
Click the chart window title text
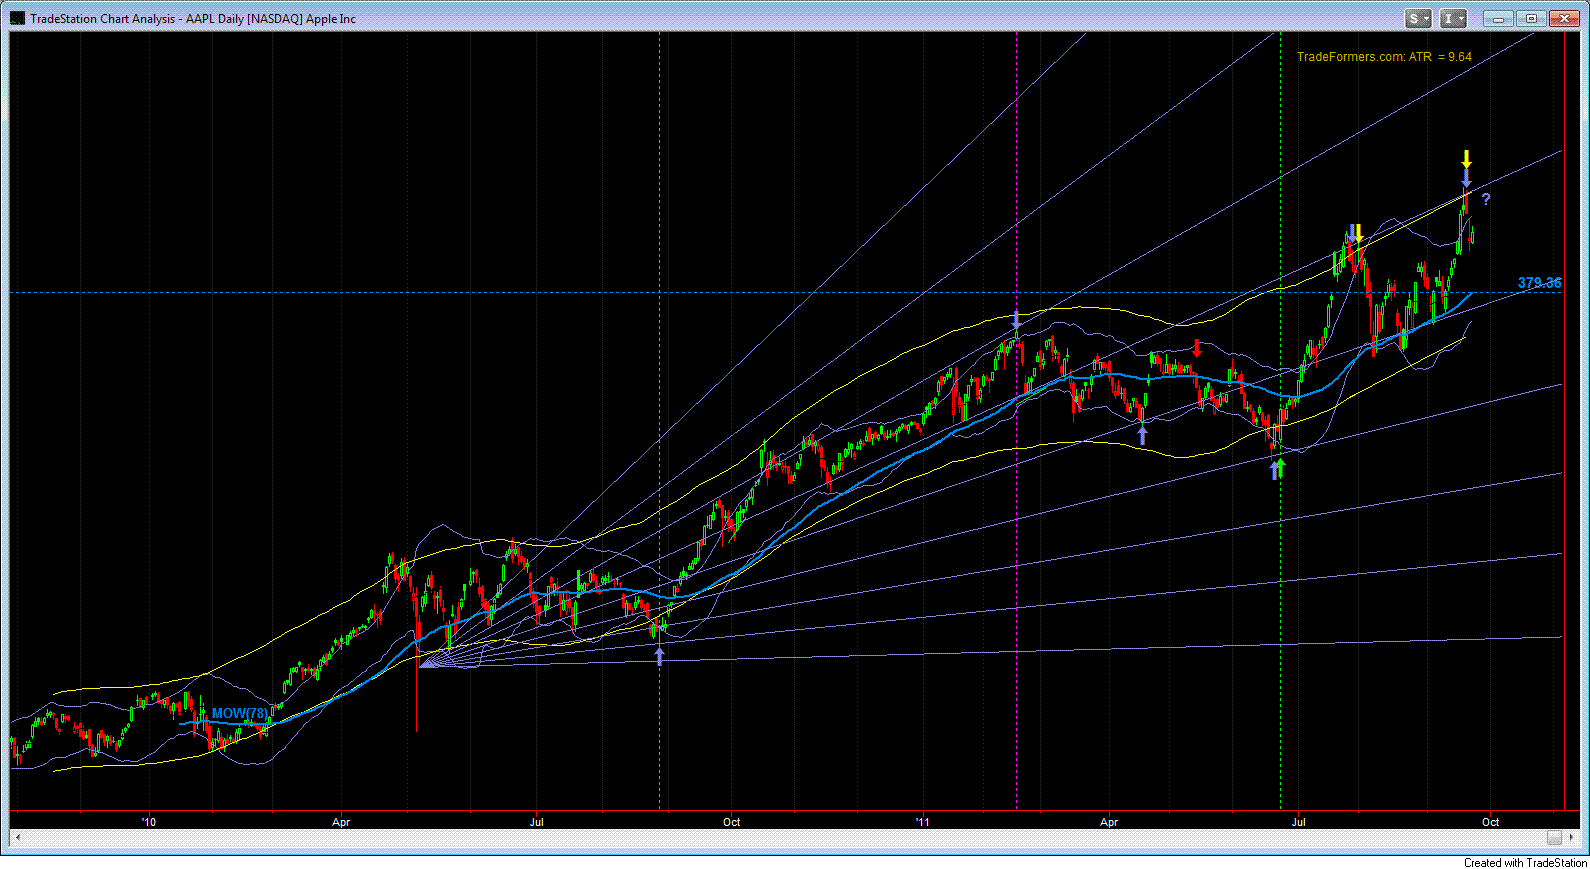(x=193, y=18)
